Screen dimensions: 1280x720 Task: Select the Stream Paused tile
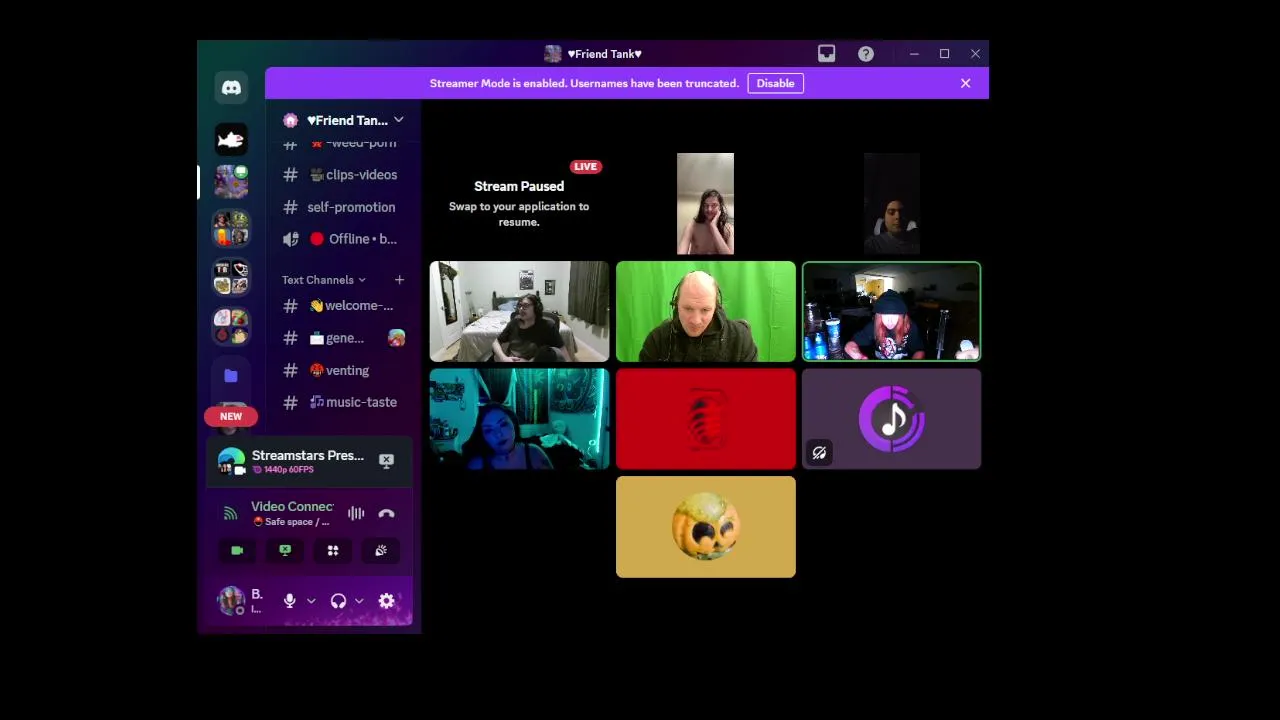tap(519, 204)
